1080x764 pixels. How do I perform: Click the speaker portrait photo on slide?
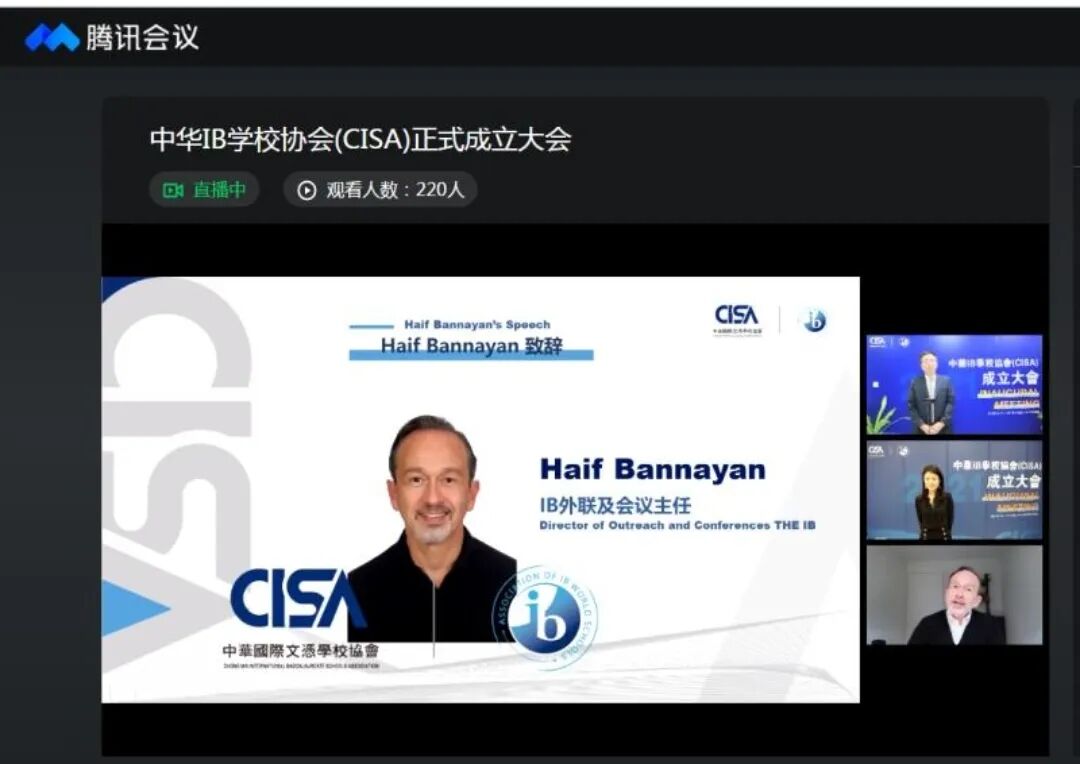tap(432, 528)
